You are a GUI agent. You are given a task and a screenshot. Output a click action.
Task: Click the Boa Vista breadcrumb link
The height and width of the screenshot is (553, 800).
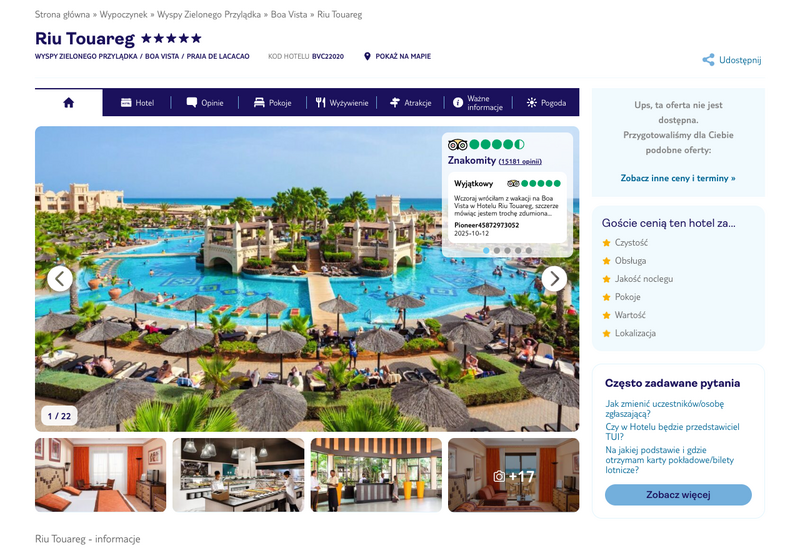(x=289, y=14)
